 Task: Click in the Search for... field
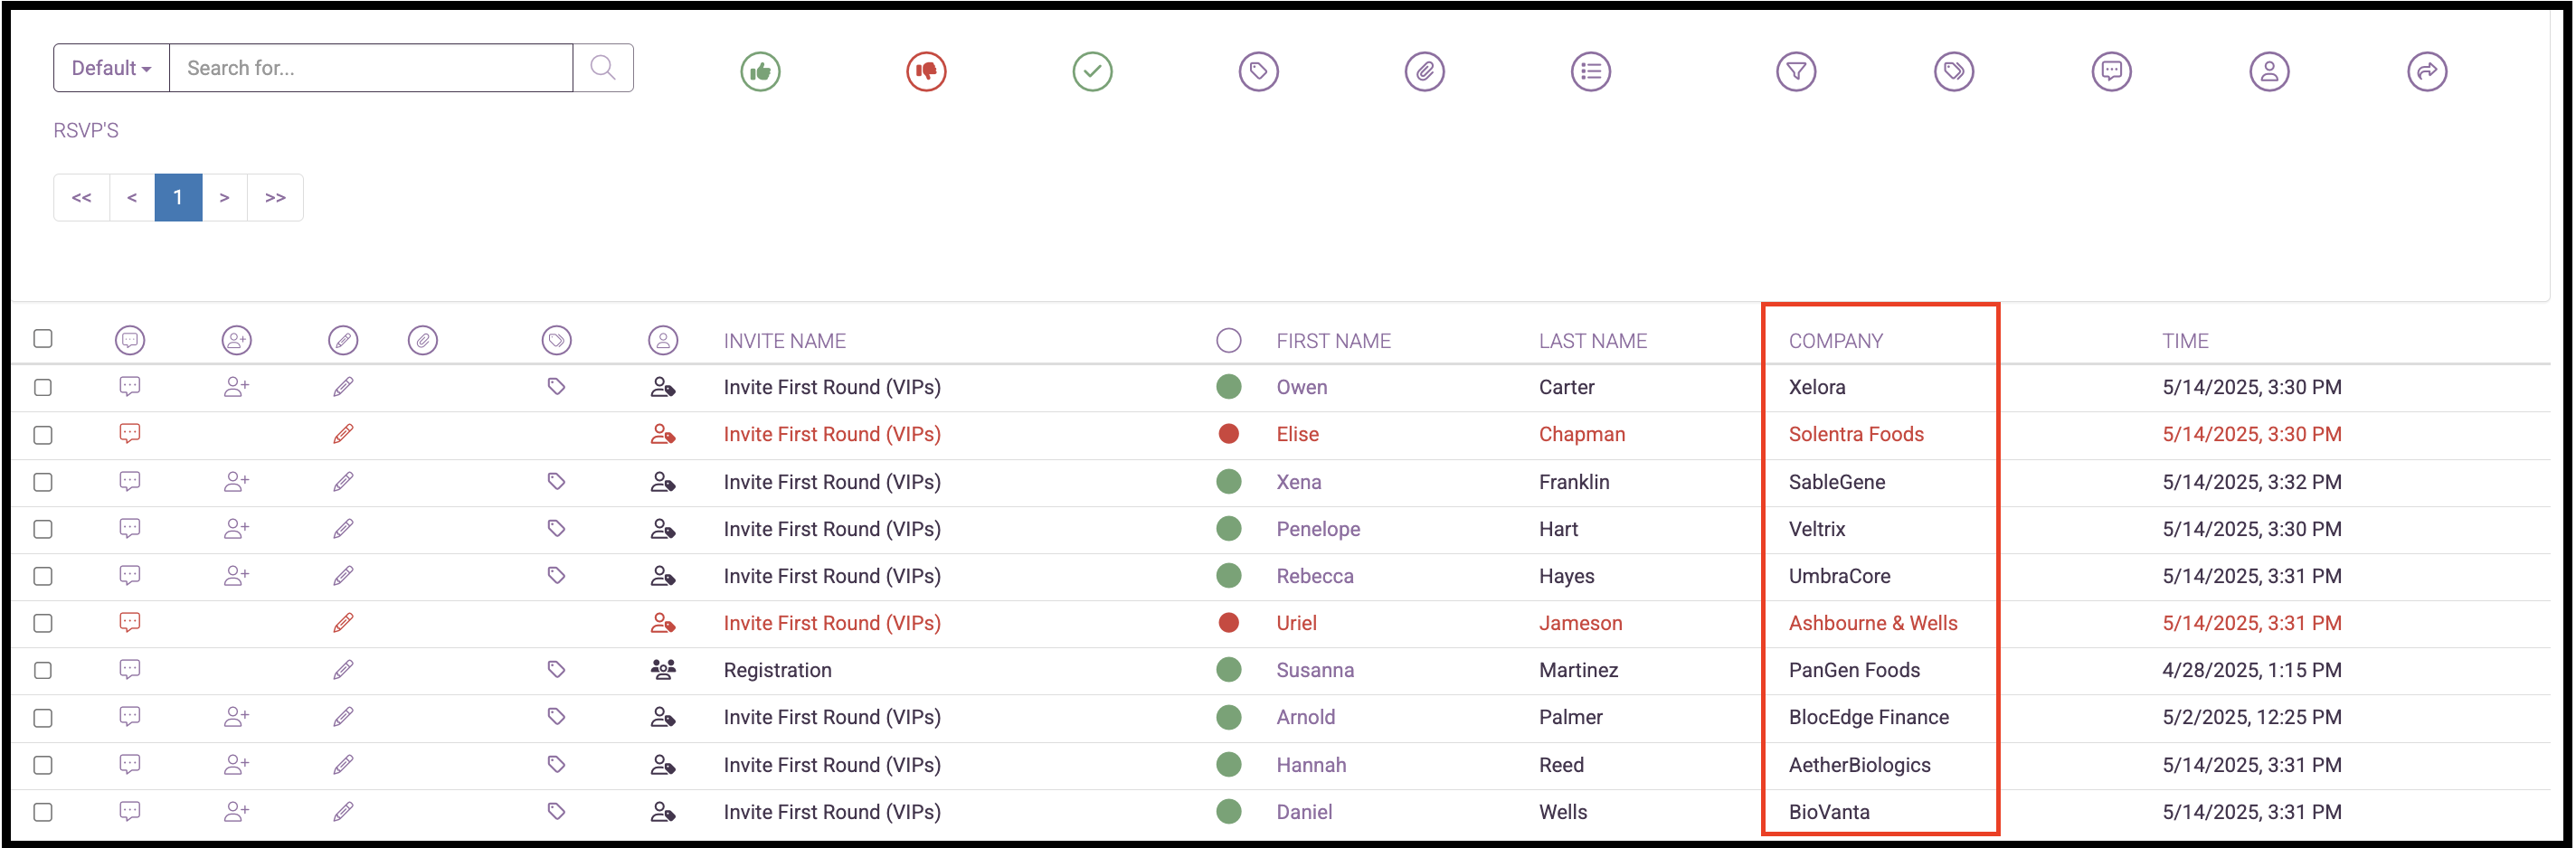click(x=371, y=68)
